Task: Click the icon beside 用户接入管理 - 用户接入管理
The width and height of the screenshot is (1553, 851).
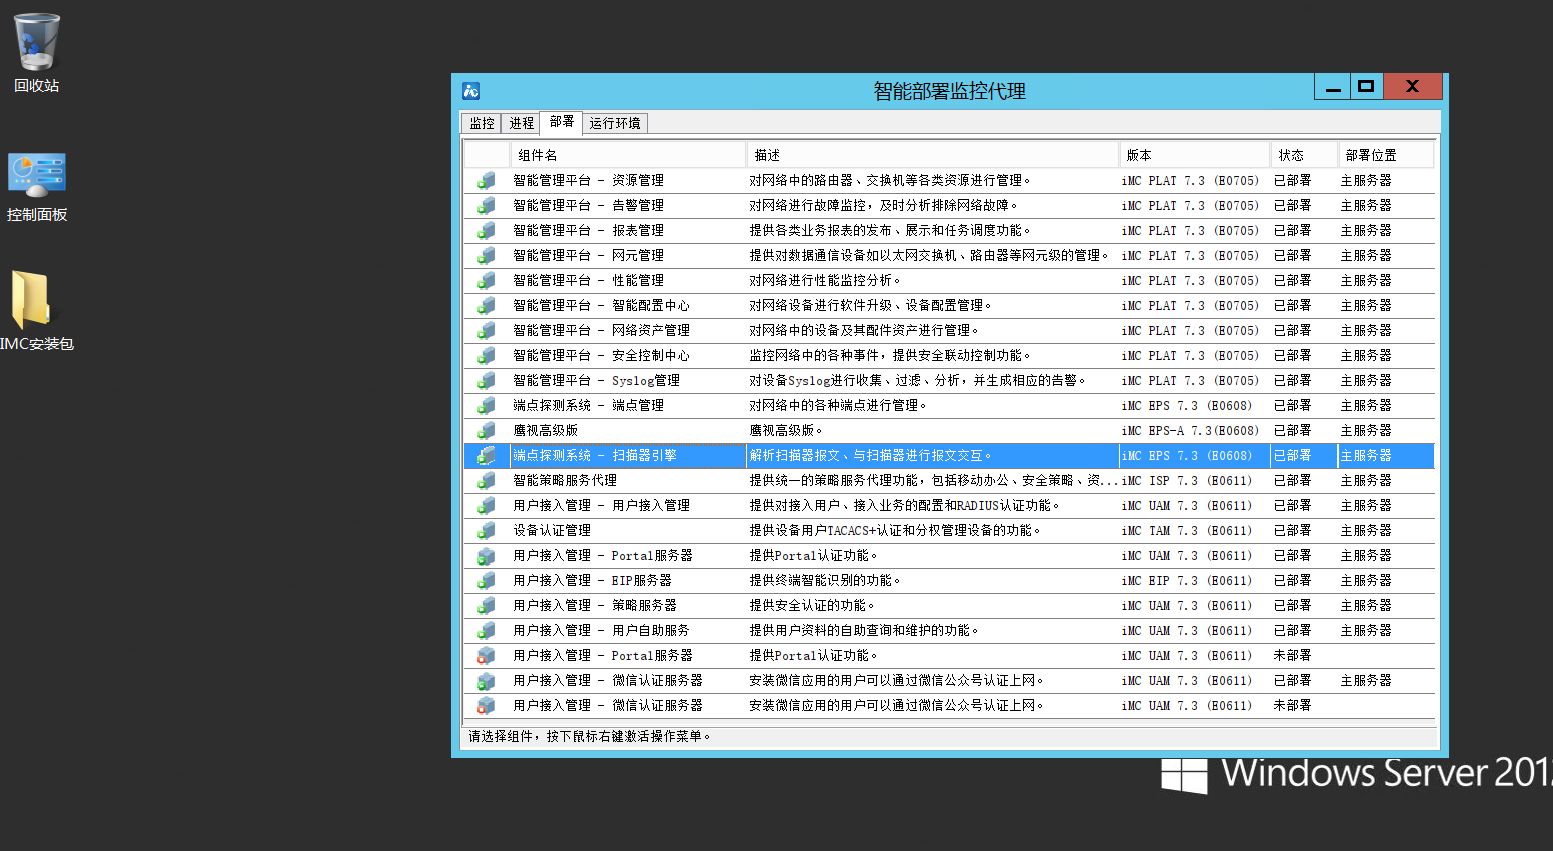Action: (486, 506)
